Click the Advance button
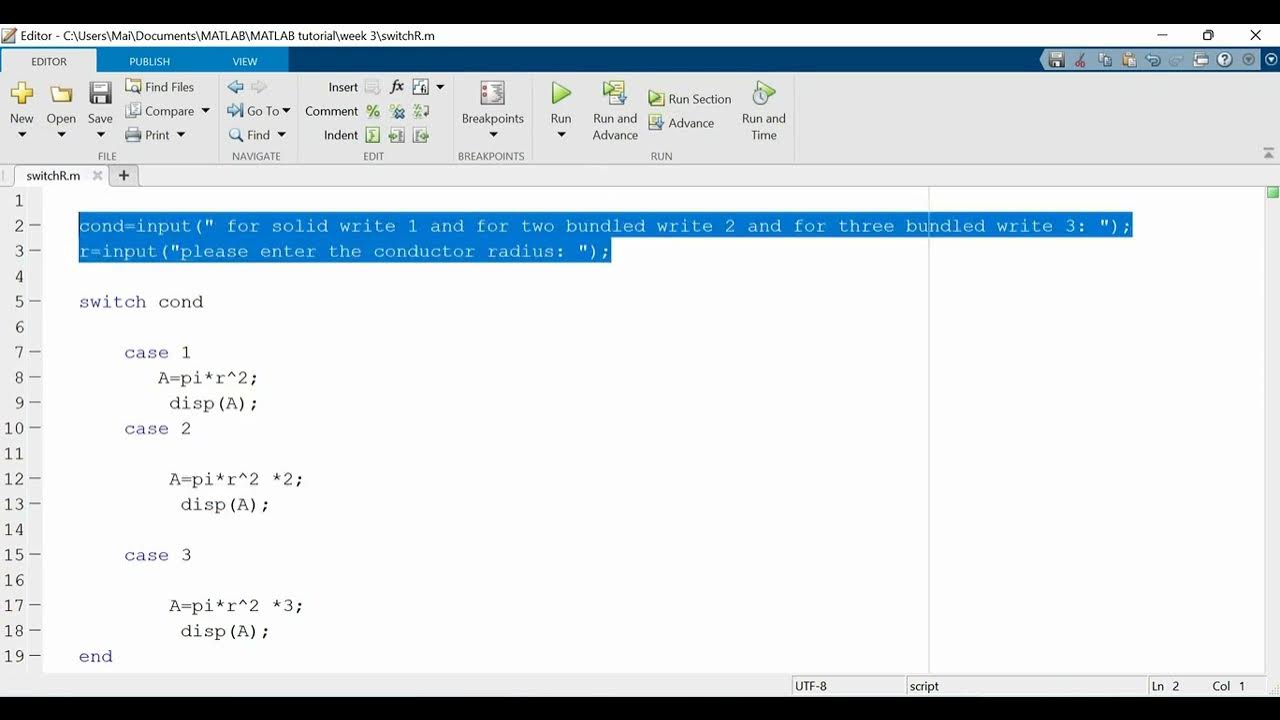This screenshot has height=720, width=1280. (681, 123)
